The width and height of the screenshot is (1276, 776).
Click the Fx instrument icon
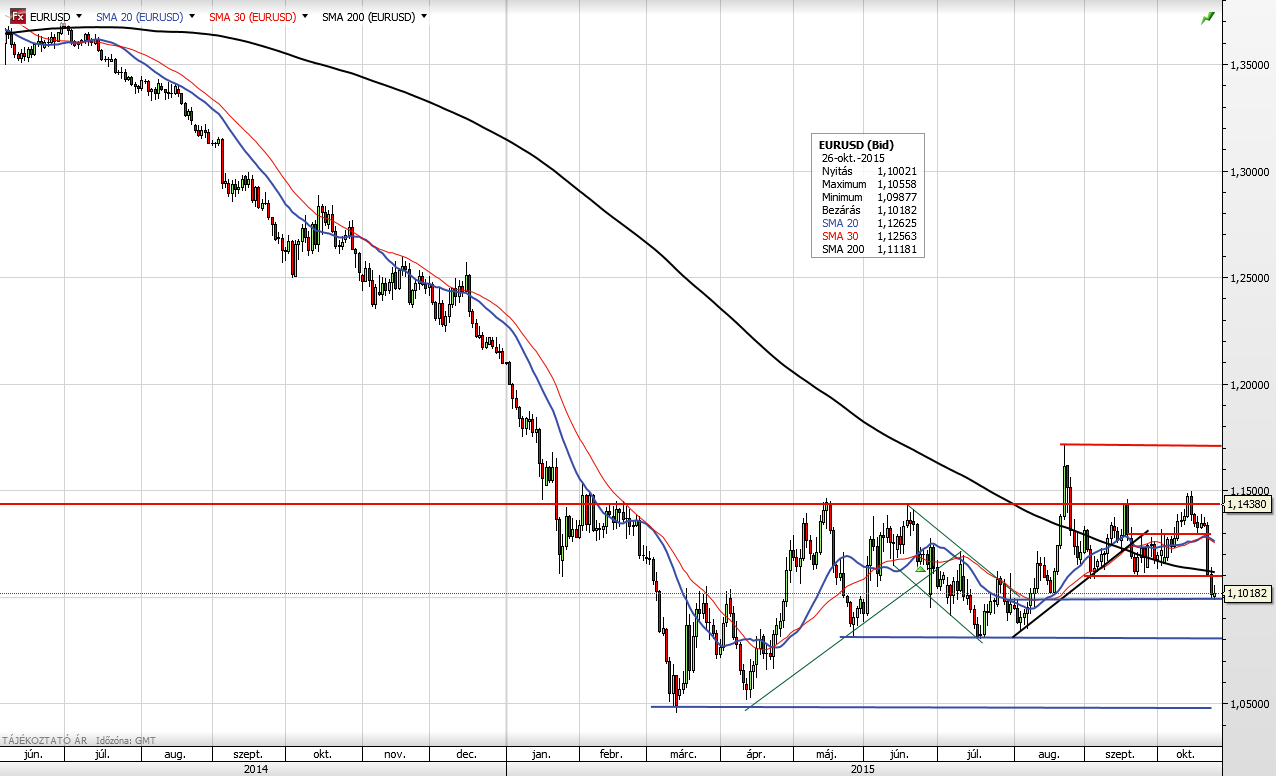(18, 16)
